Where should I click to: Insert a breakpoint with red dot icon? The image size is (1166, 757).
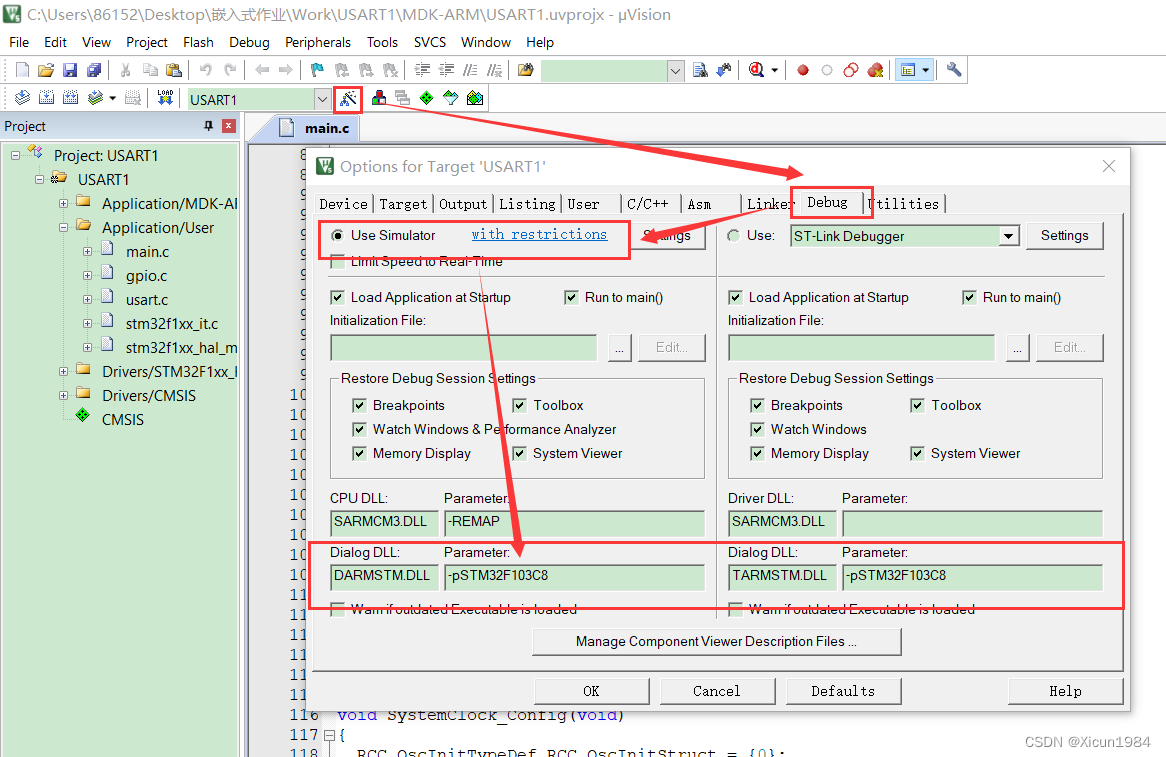pos(802,70)
